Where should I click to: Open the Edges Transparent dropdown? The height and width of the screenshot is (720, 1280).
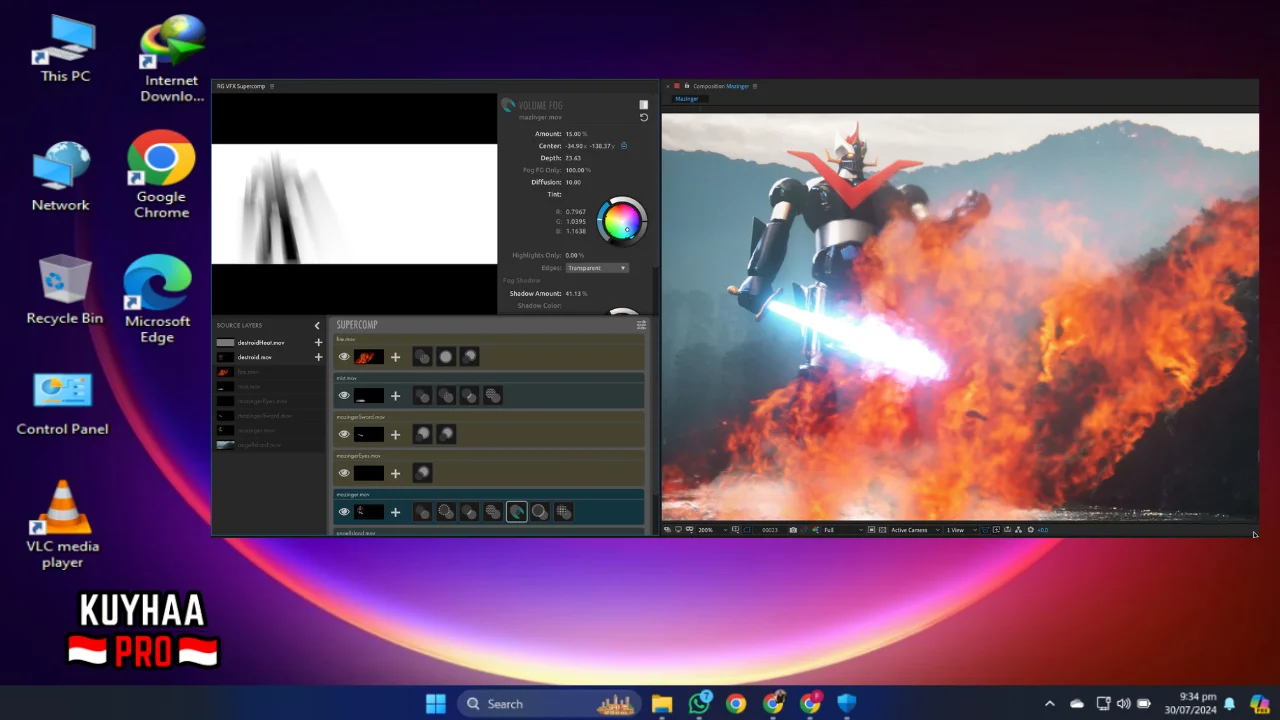597,268
